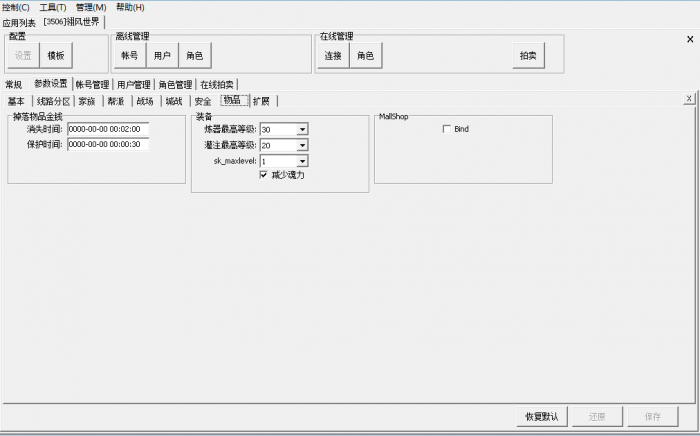
Task: Click the 消失时间 input field
Action: [x=107, y=129]
